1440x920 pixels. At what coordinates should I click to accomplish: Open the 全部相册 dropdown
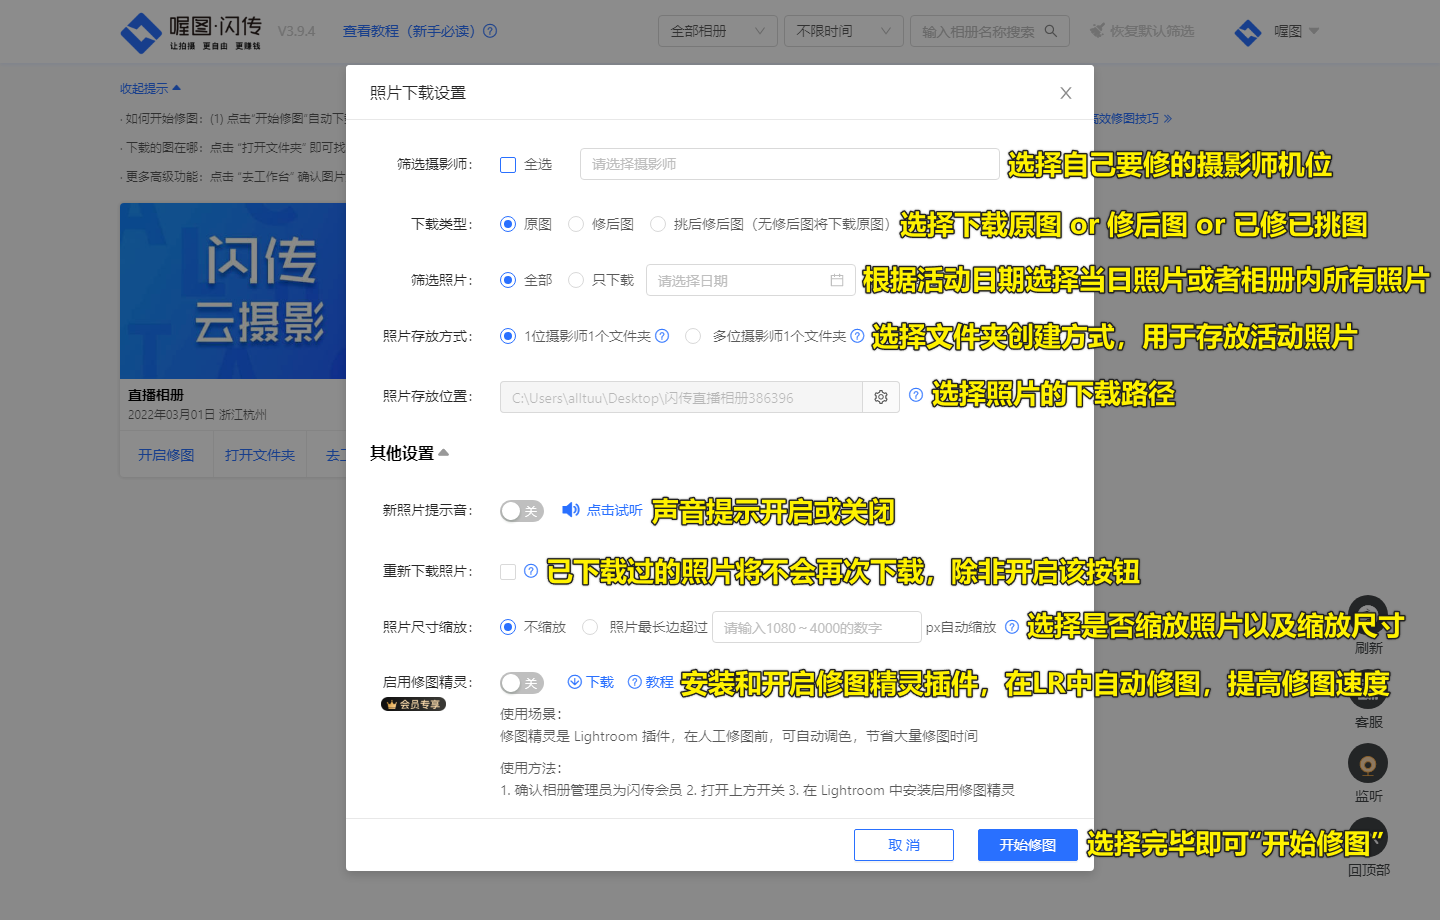(x=718, y=31)
